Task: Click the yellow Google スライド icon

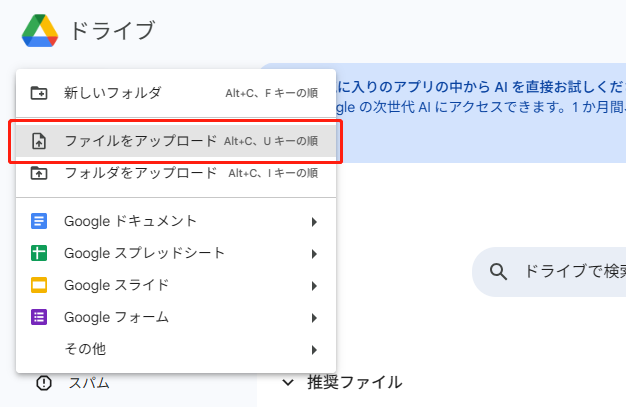Action: 40,285
